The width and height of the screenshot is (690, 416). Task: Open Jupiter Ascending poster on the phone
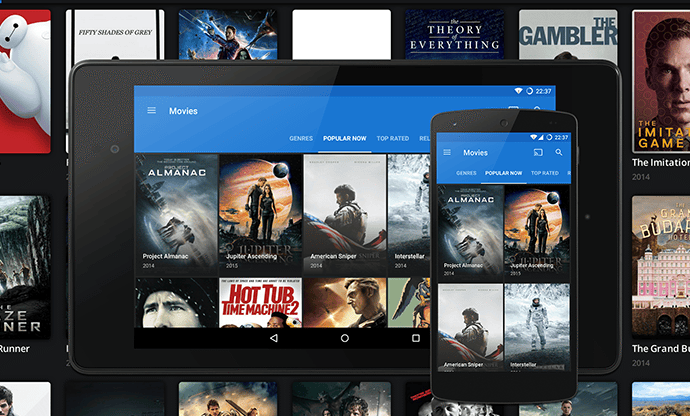click(x=537, y=232)
